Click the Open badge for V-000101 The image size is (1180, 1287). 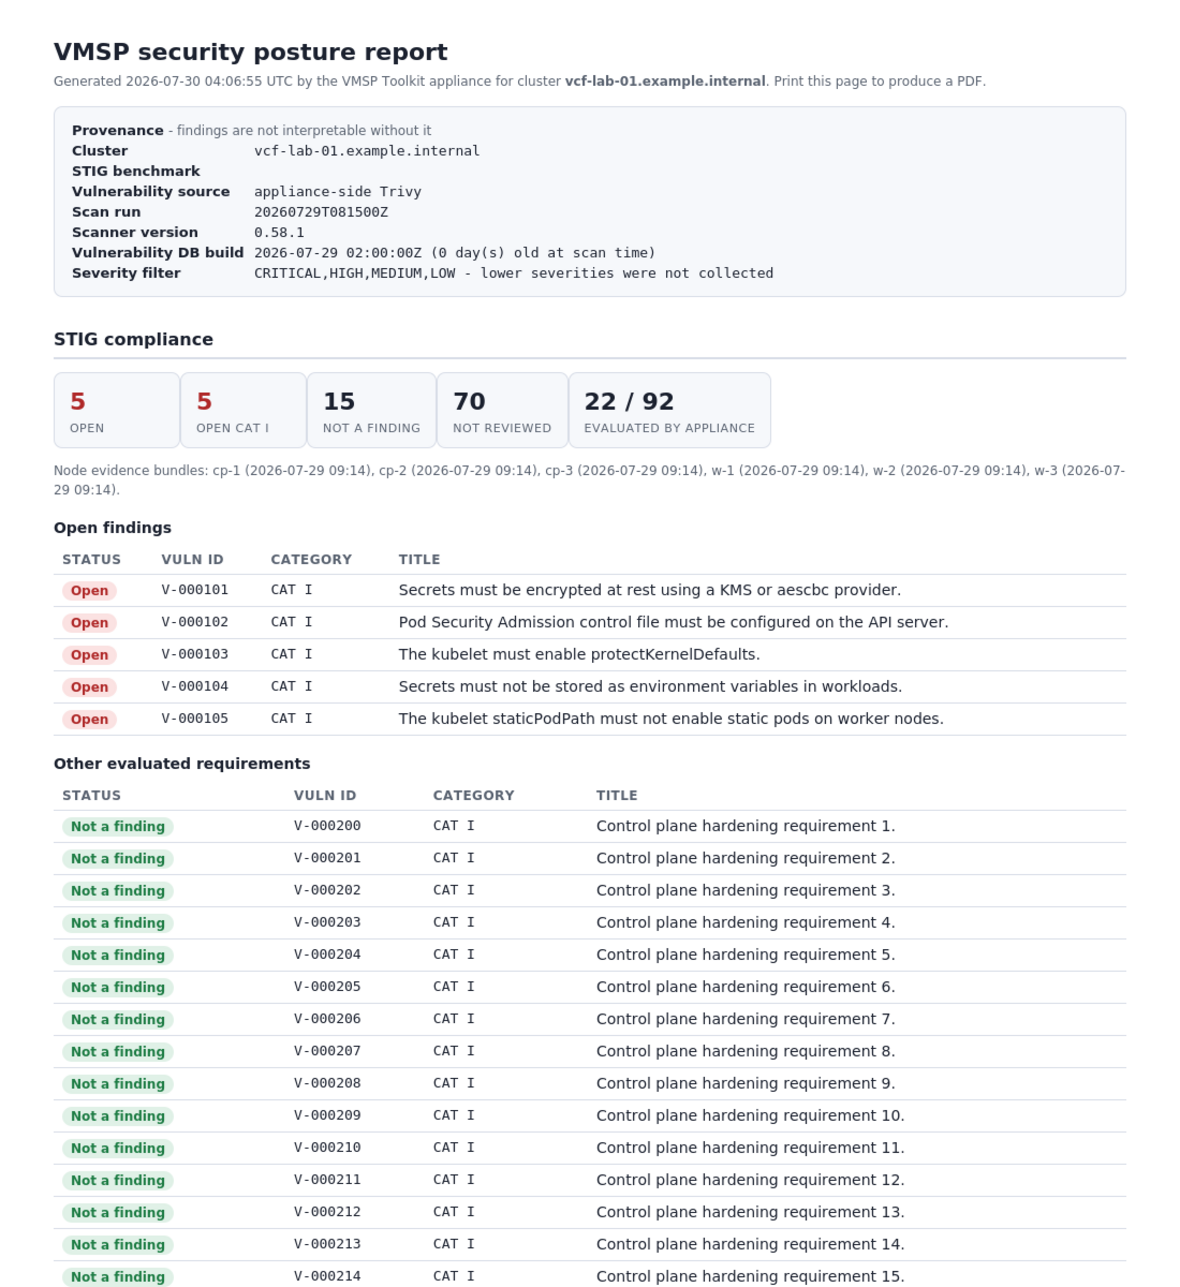pyautogui.click(x=89, y=591)
